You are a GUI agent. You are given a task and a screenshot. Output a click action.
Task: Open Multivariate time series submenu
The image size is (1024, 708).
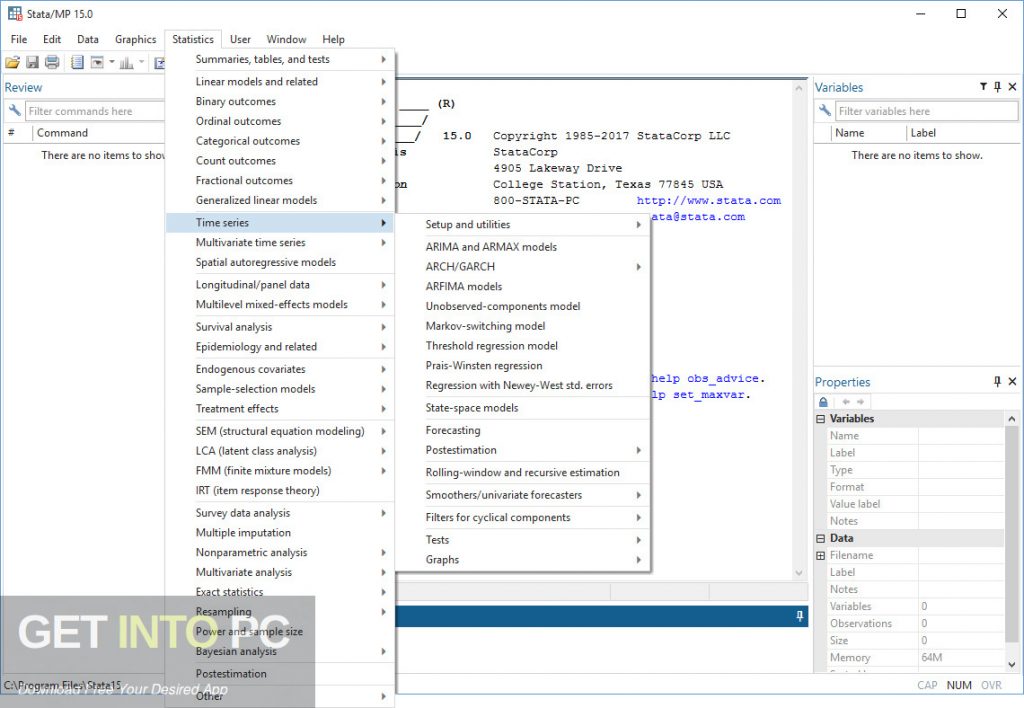pyautogui.click(x=280, y=242)
